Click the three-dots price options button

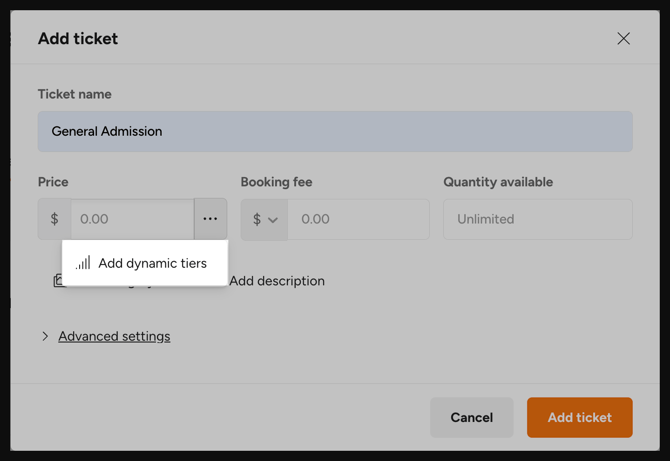click(x=210, y=219)
